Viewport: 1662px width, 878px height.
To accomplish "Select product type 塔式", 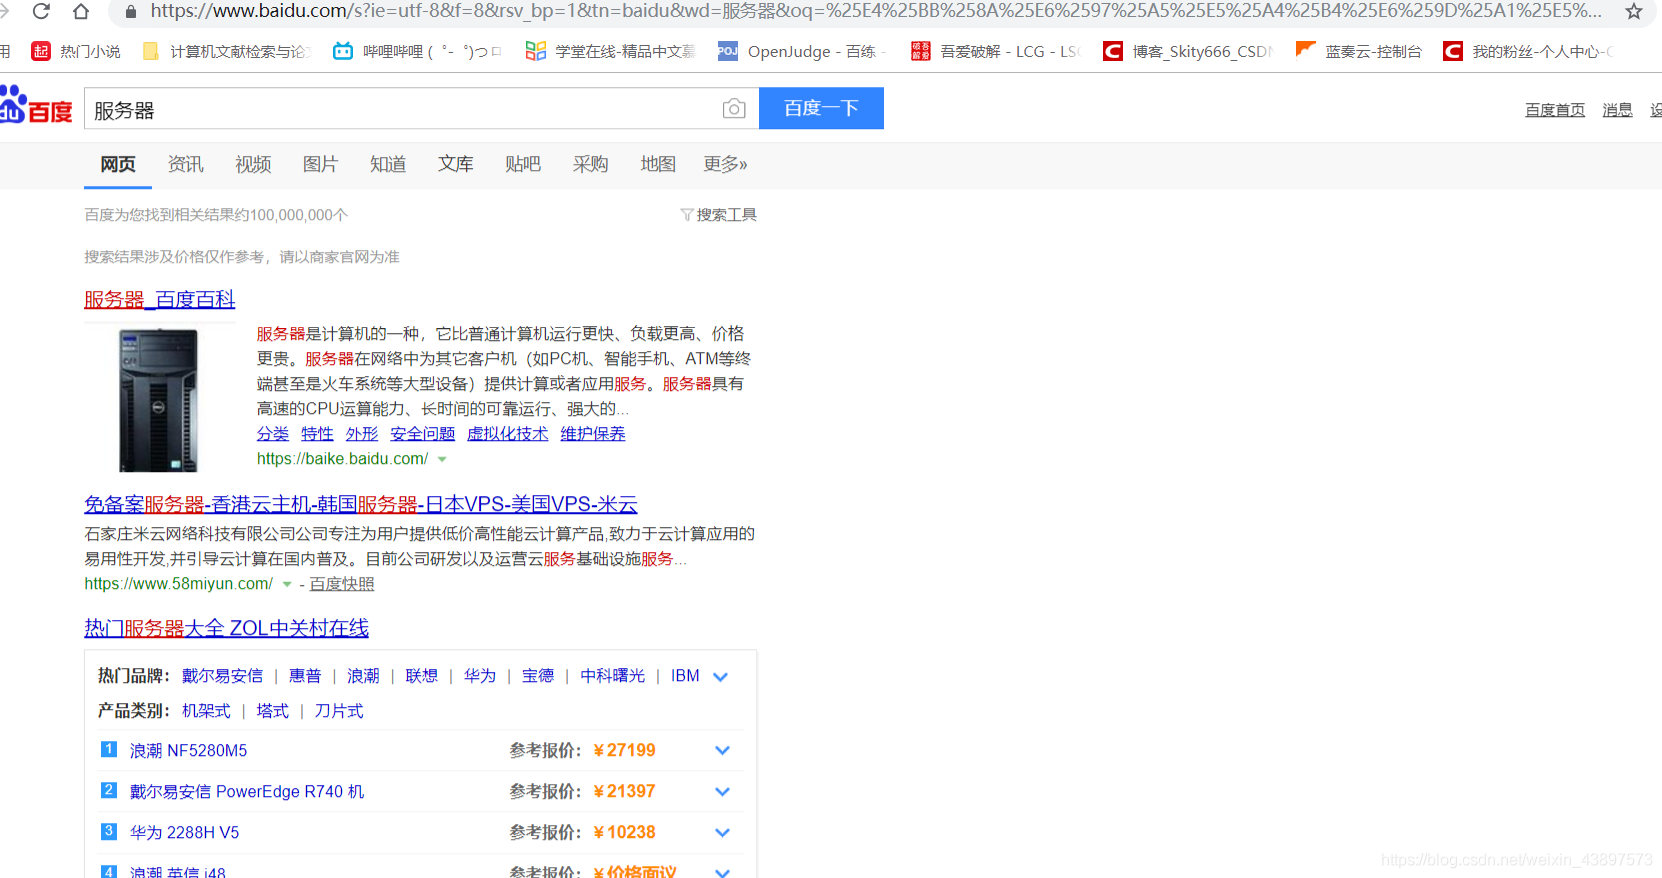I will [272, 711].
